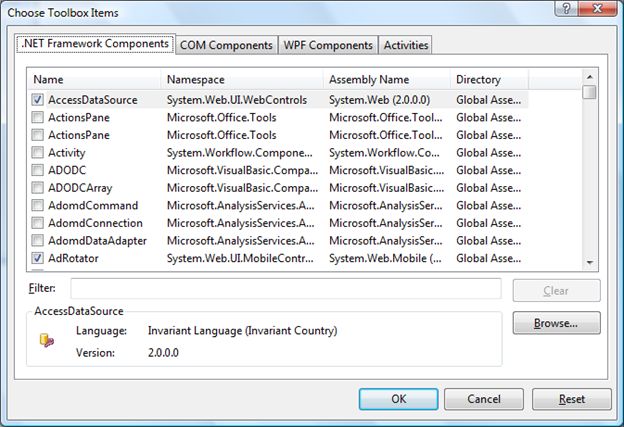Select the AccessDataSource row name
Viewport: 624px width, 427px height.
pyautogui.click(x=93, y=100)
